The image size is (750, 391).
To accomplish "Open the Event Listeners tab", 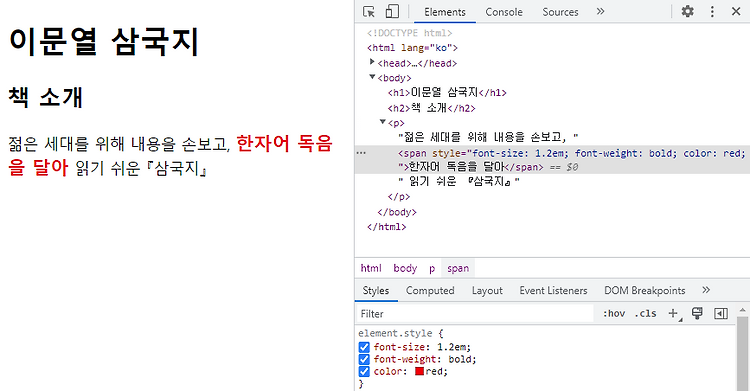I will click(x=553, y=290).
